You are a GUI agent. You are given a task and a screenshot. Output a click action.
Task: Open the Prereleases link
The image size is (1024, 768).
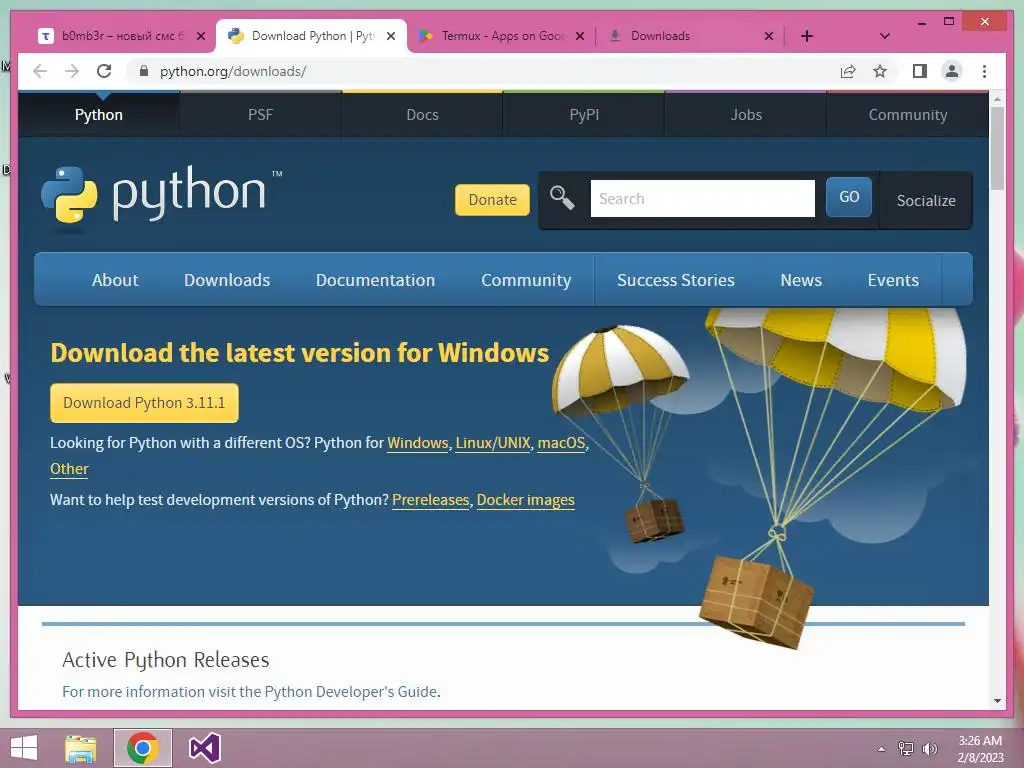[x=430, y=500]
